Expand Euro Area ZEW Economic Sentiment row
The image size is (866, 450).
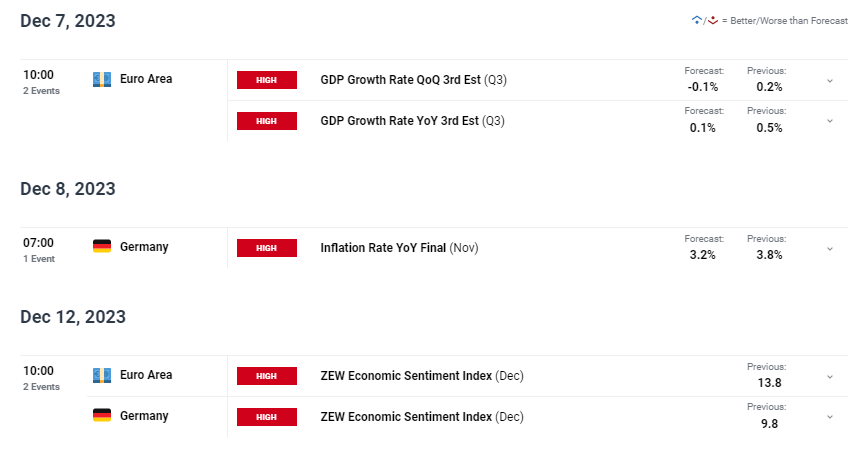[830, 377]
